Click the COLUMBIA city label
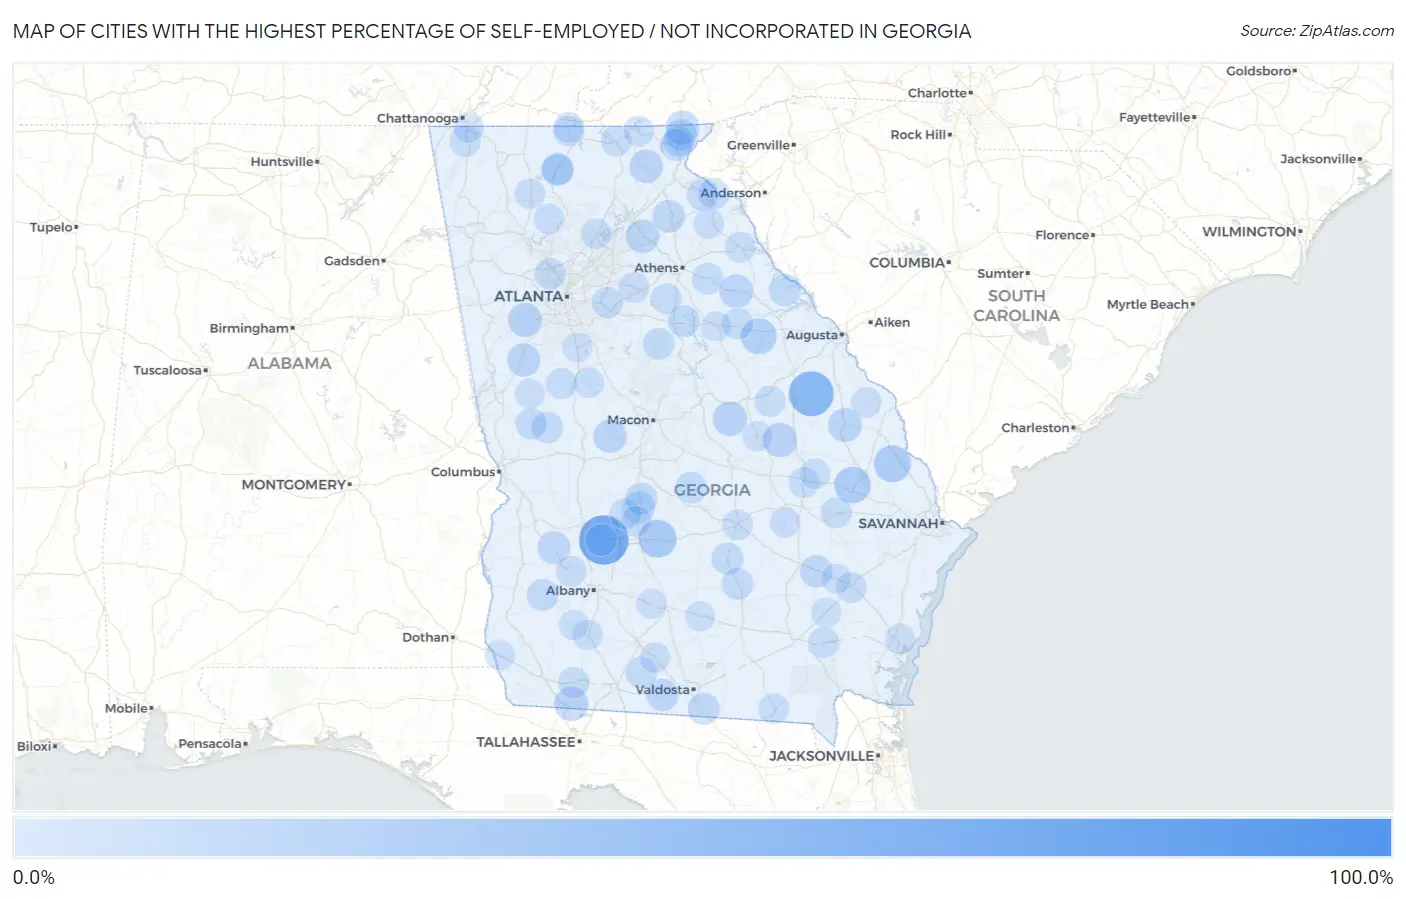 pyautogui.click(x=907, y=262)
